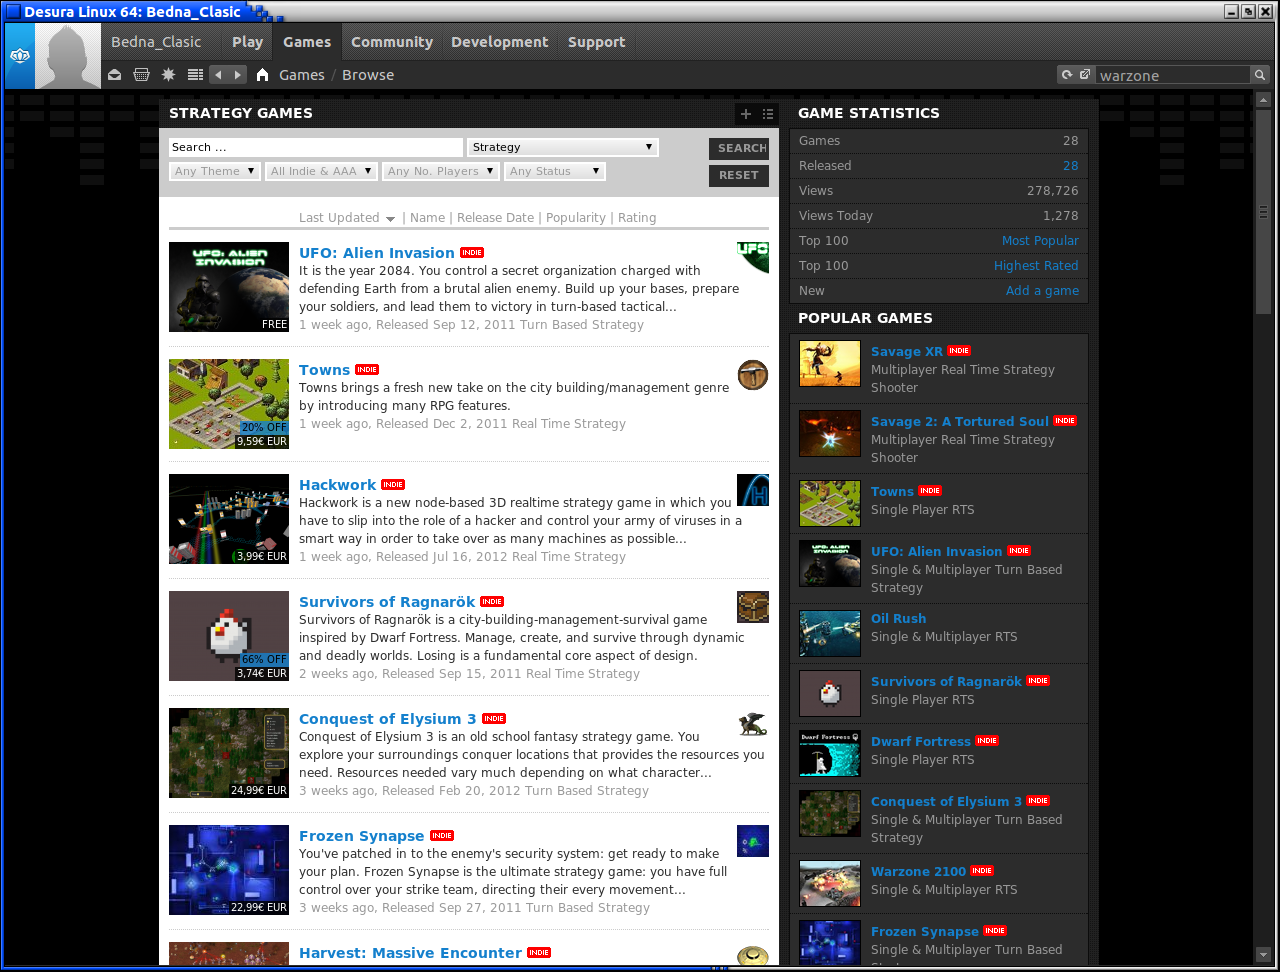Open the Savage XR popular thumbnail
Viewport: 1280px width, 972px height.
(x=830, y=364)
